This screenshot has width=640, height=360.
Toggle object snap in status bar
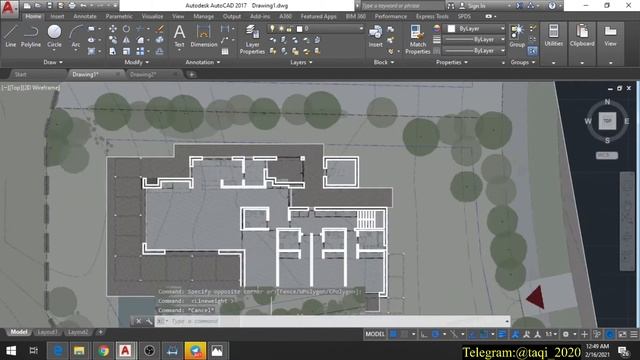(484, 334)
